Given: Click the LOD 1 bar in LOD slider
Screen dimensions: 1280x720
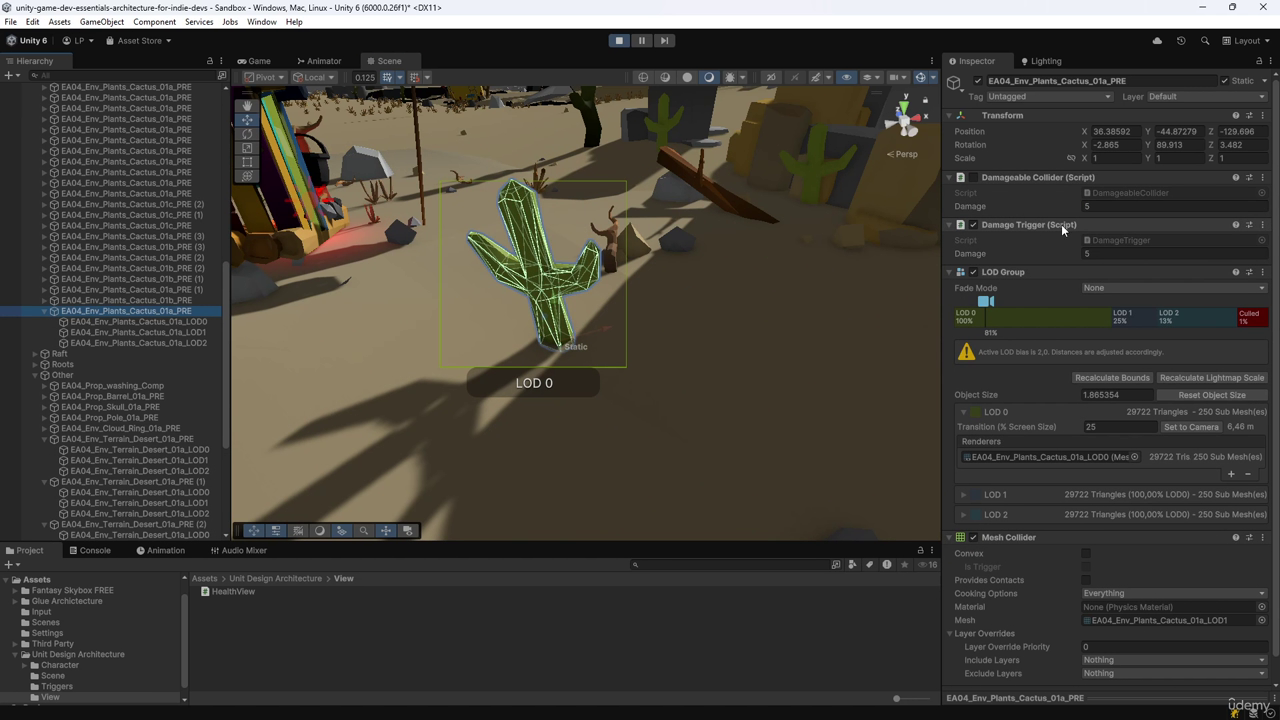Looking at the screenshot, I should (x=1133, y=317).
